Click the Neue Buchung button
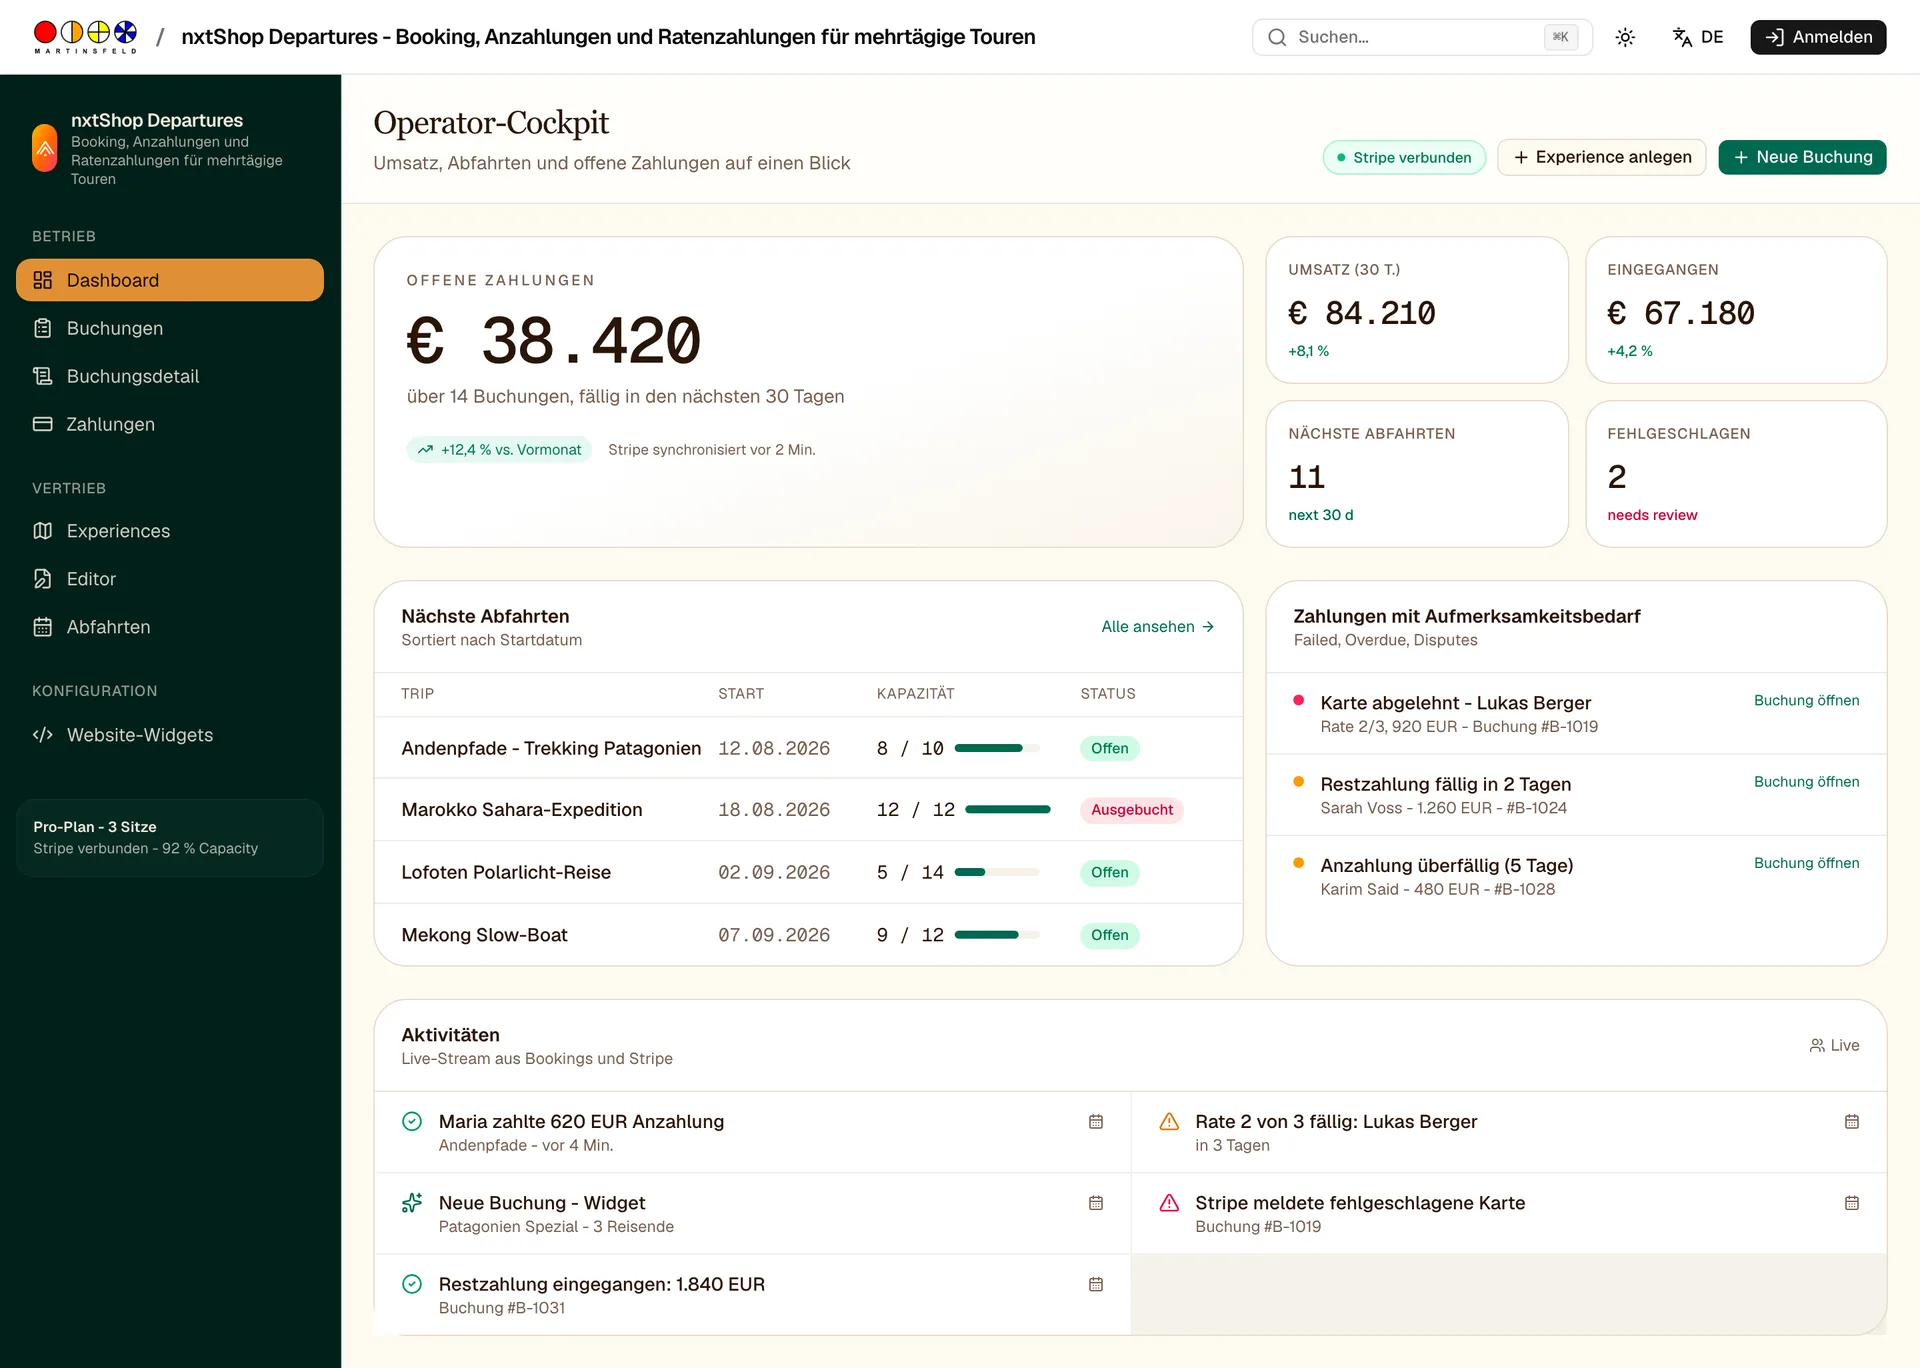1920x1368 pixels. (1802, 157)
